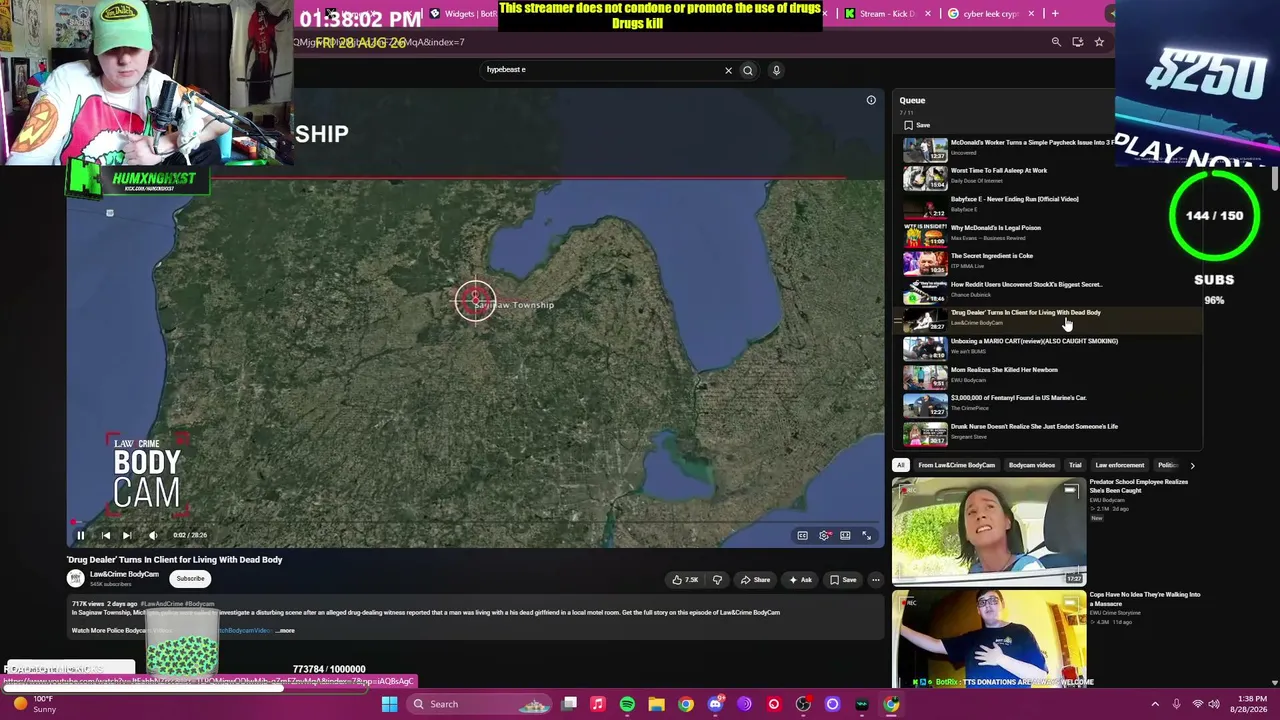Open video player settings gear
Screen dimensions: 1280x720
pos(824,535)
